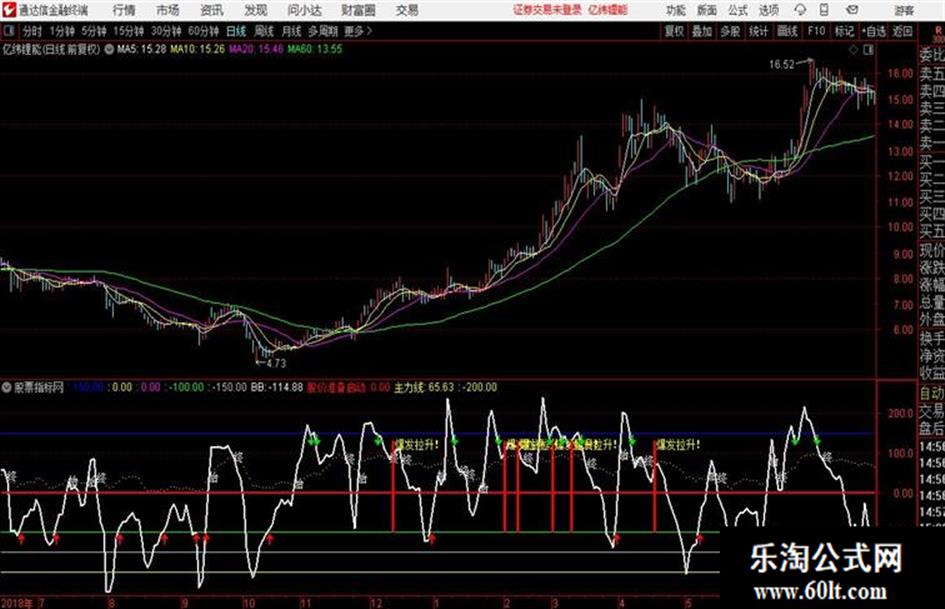
Task: Open the 资讯 menu
Action: coord(212,10)
